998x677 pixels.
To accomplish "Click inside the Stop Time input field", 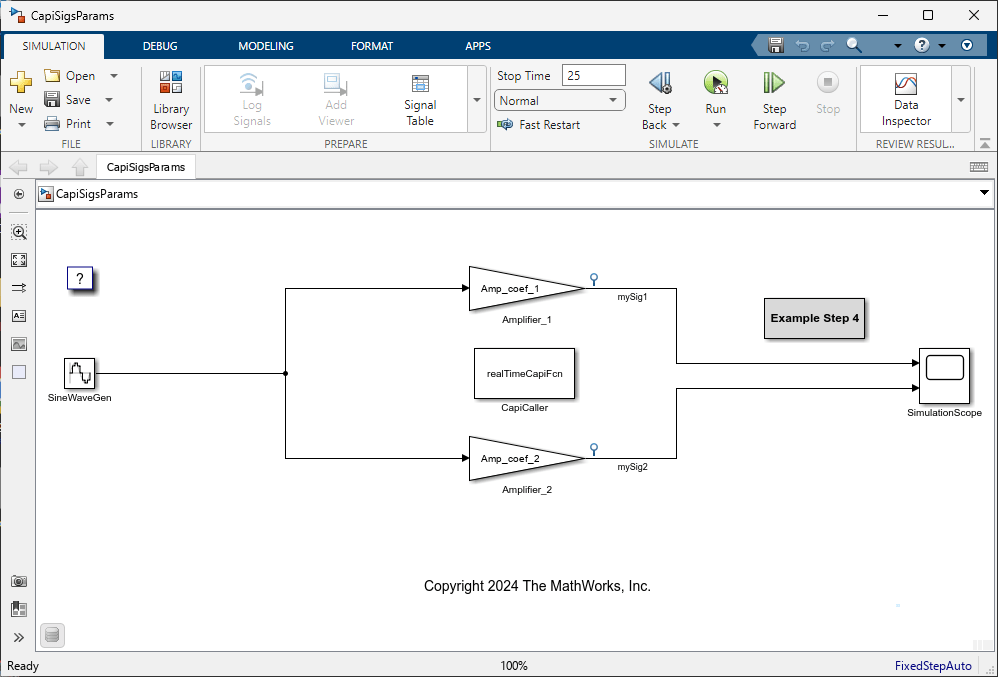I will (594, 74).
